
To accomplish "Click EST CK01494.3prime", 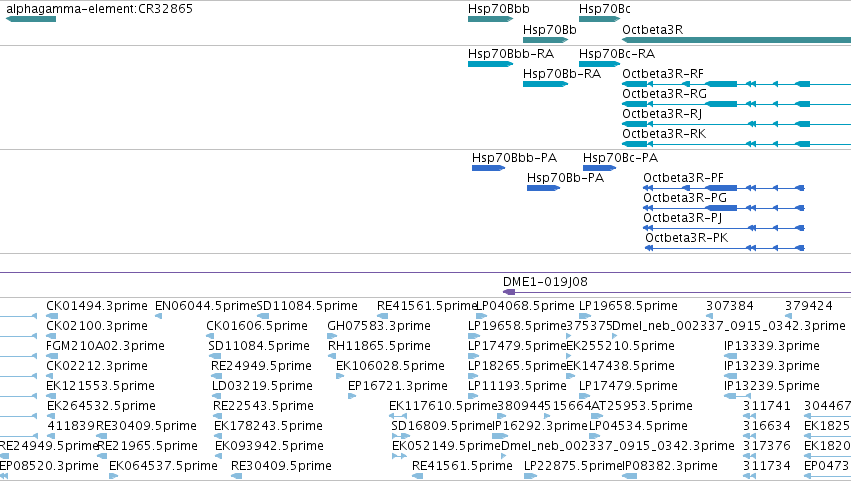I will pos(52,317).
